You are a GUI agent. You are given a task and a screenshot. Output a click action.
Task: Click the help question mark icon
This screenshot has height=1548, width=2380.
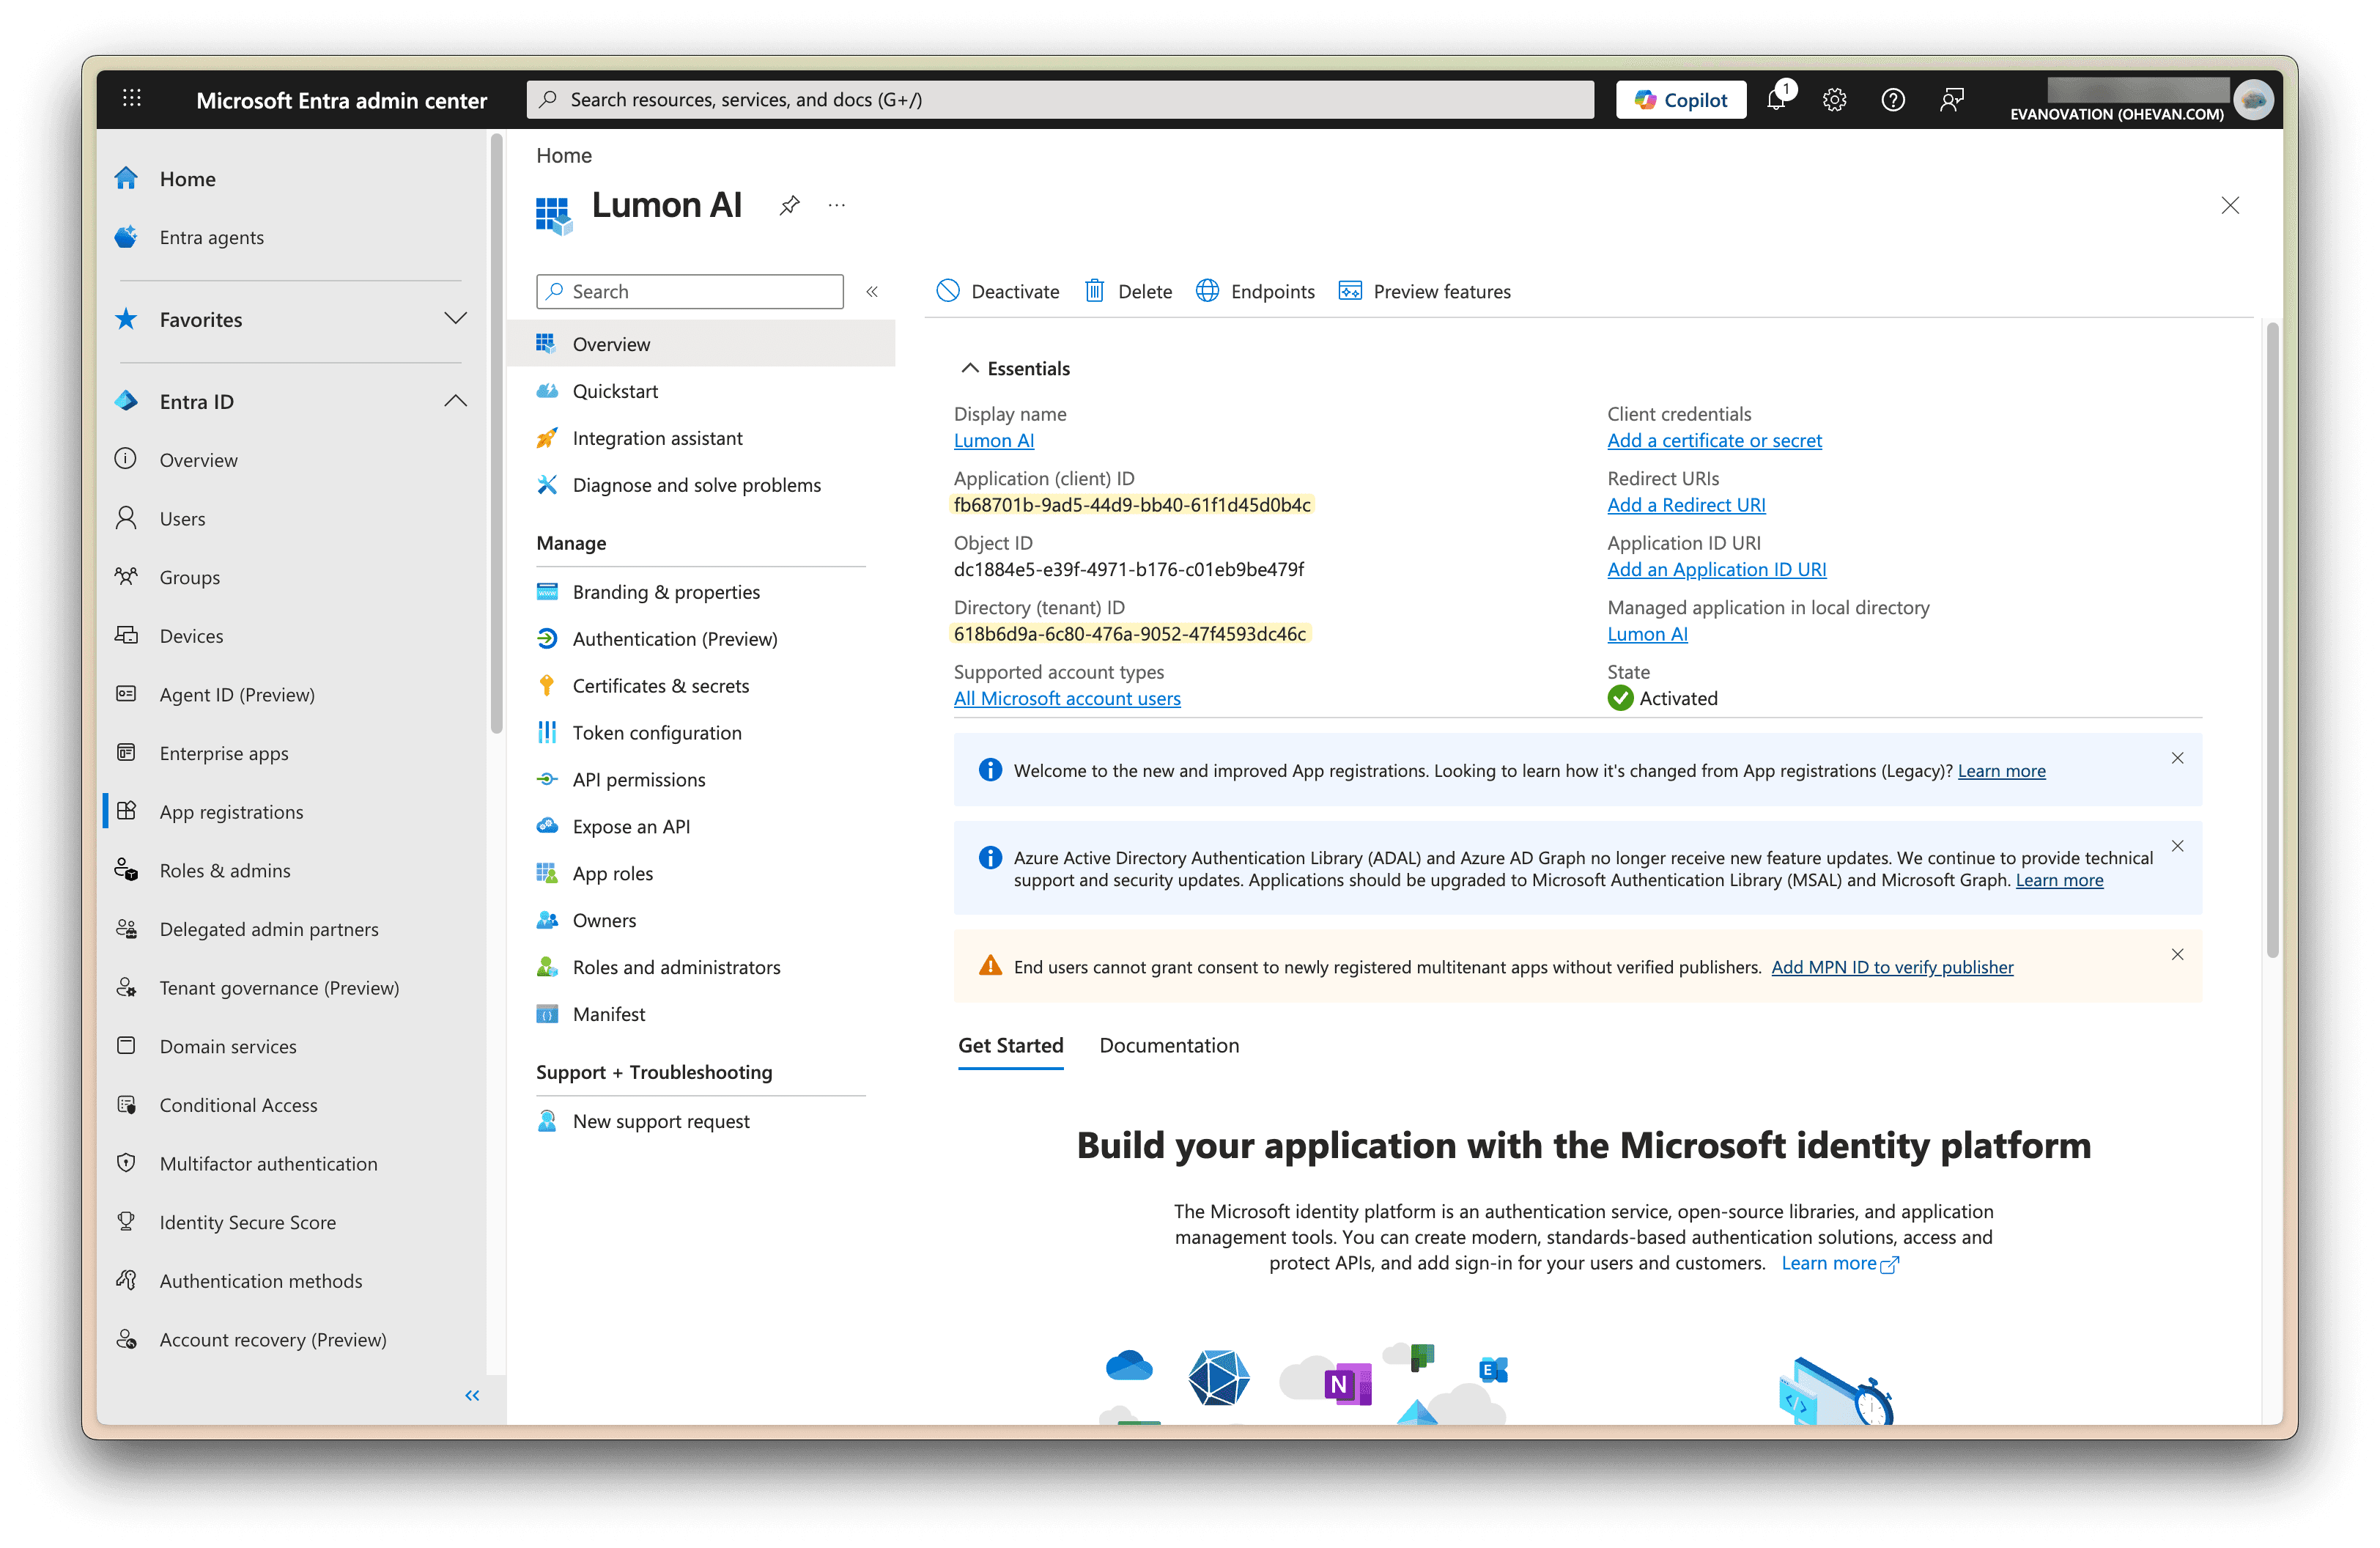1892,100
